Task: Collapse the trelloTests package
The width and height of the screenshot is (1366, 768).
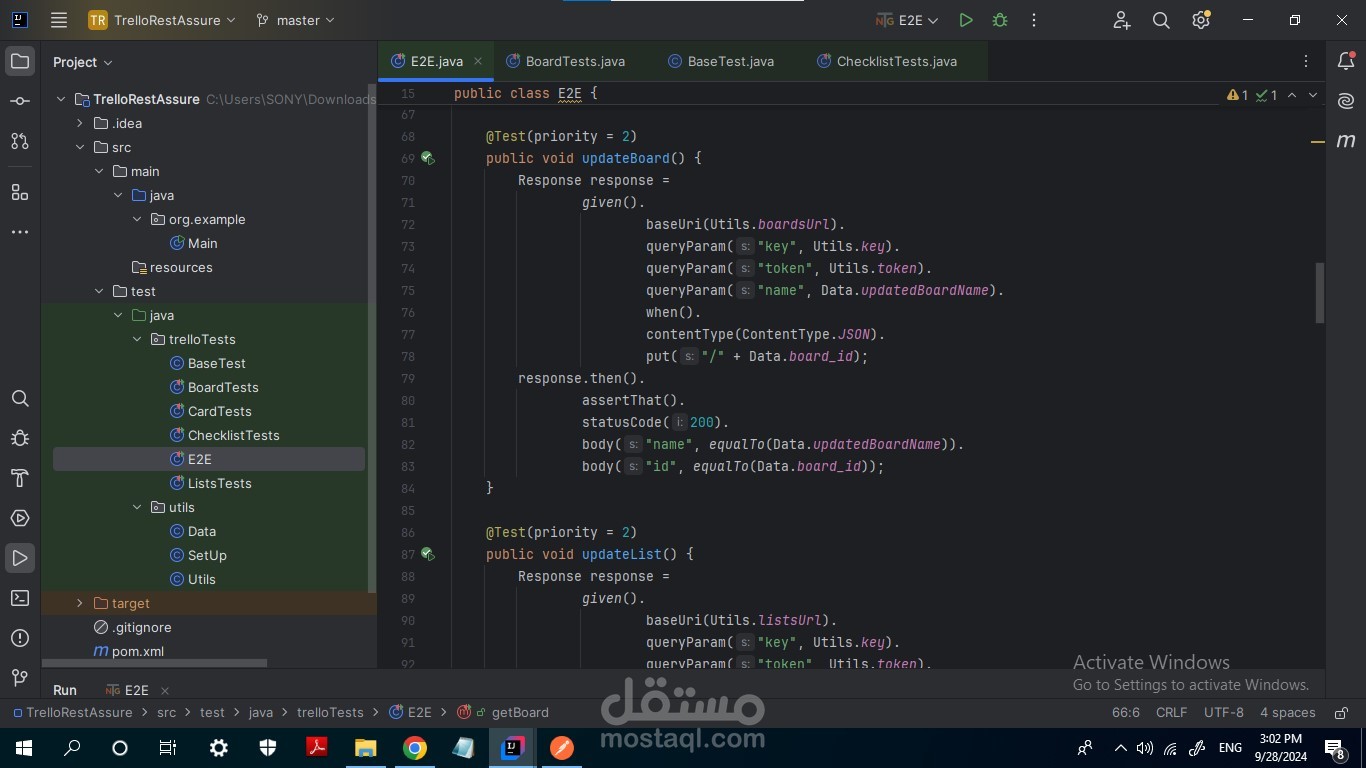Action: pyautogui.click(x=137, y=339)
